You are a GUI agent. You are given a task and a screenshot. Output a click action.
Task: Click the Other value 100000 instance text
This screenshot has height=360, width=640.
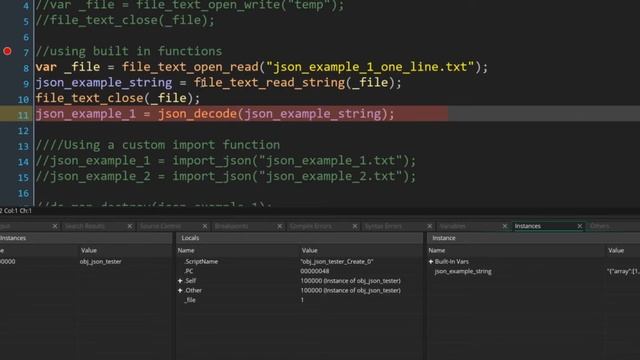pyautogui.click(x=350, y=291)
